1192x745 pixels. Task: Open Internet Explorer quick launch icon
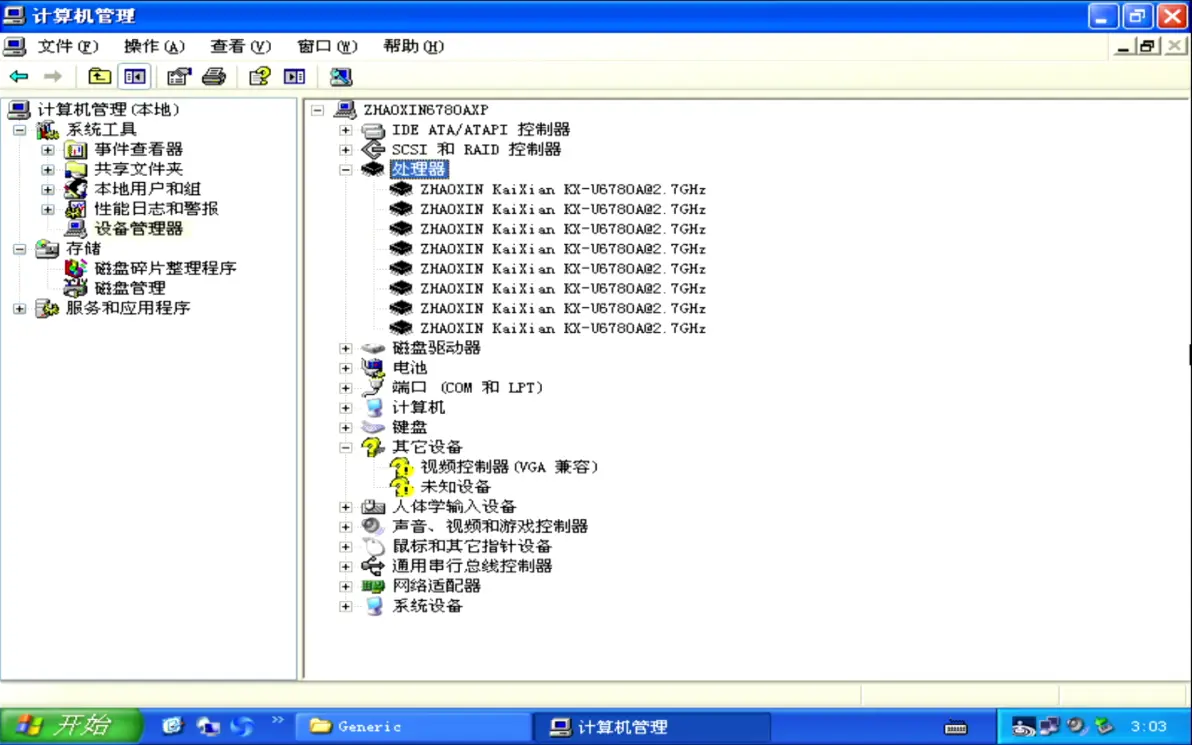(173, 726)
